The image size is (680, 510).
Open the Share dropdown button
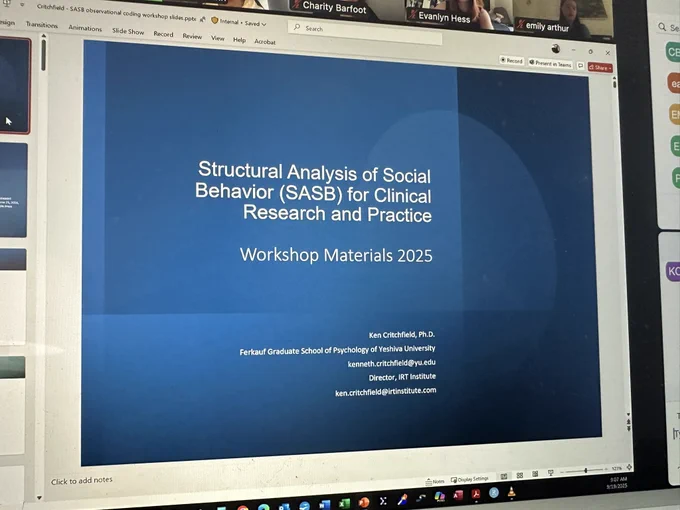(x=600, y=67)
